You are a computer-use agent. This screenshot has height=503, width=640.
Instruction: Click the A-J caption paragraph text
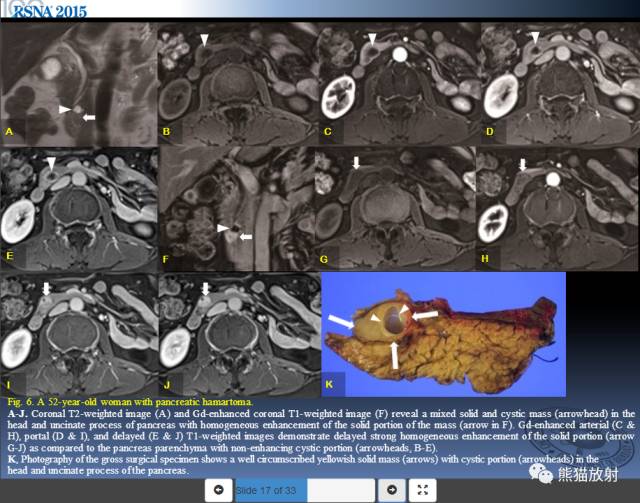pos(321,431)
